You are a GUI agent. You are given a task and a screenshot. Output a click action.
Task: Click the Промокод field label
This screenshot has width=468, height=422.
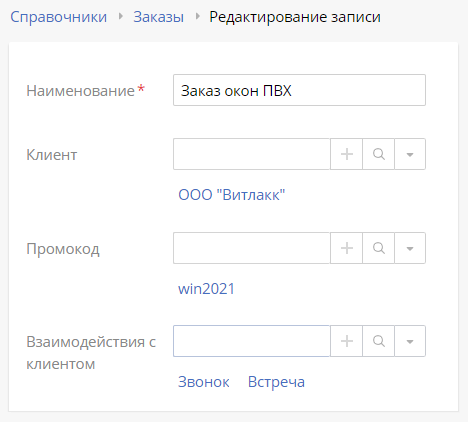click(x=63, y=249)
